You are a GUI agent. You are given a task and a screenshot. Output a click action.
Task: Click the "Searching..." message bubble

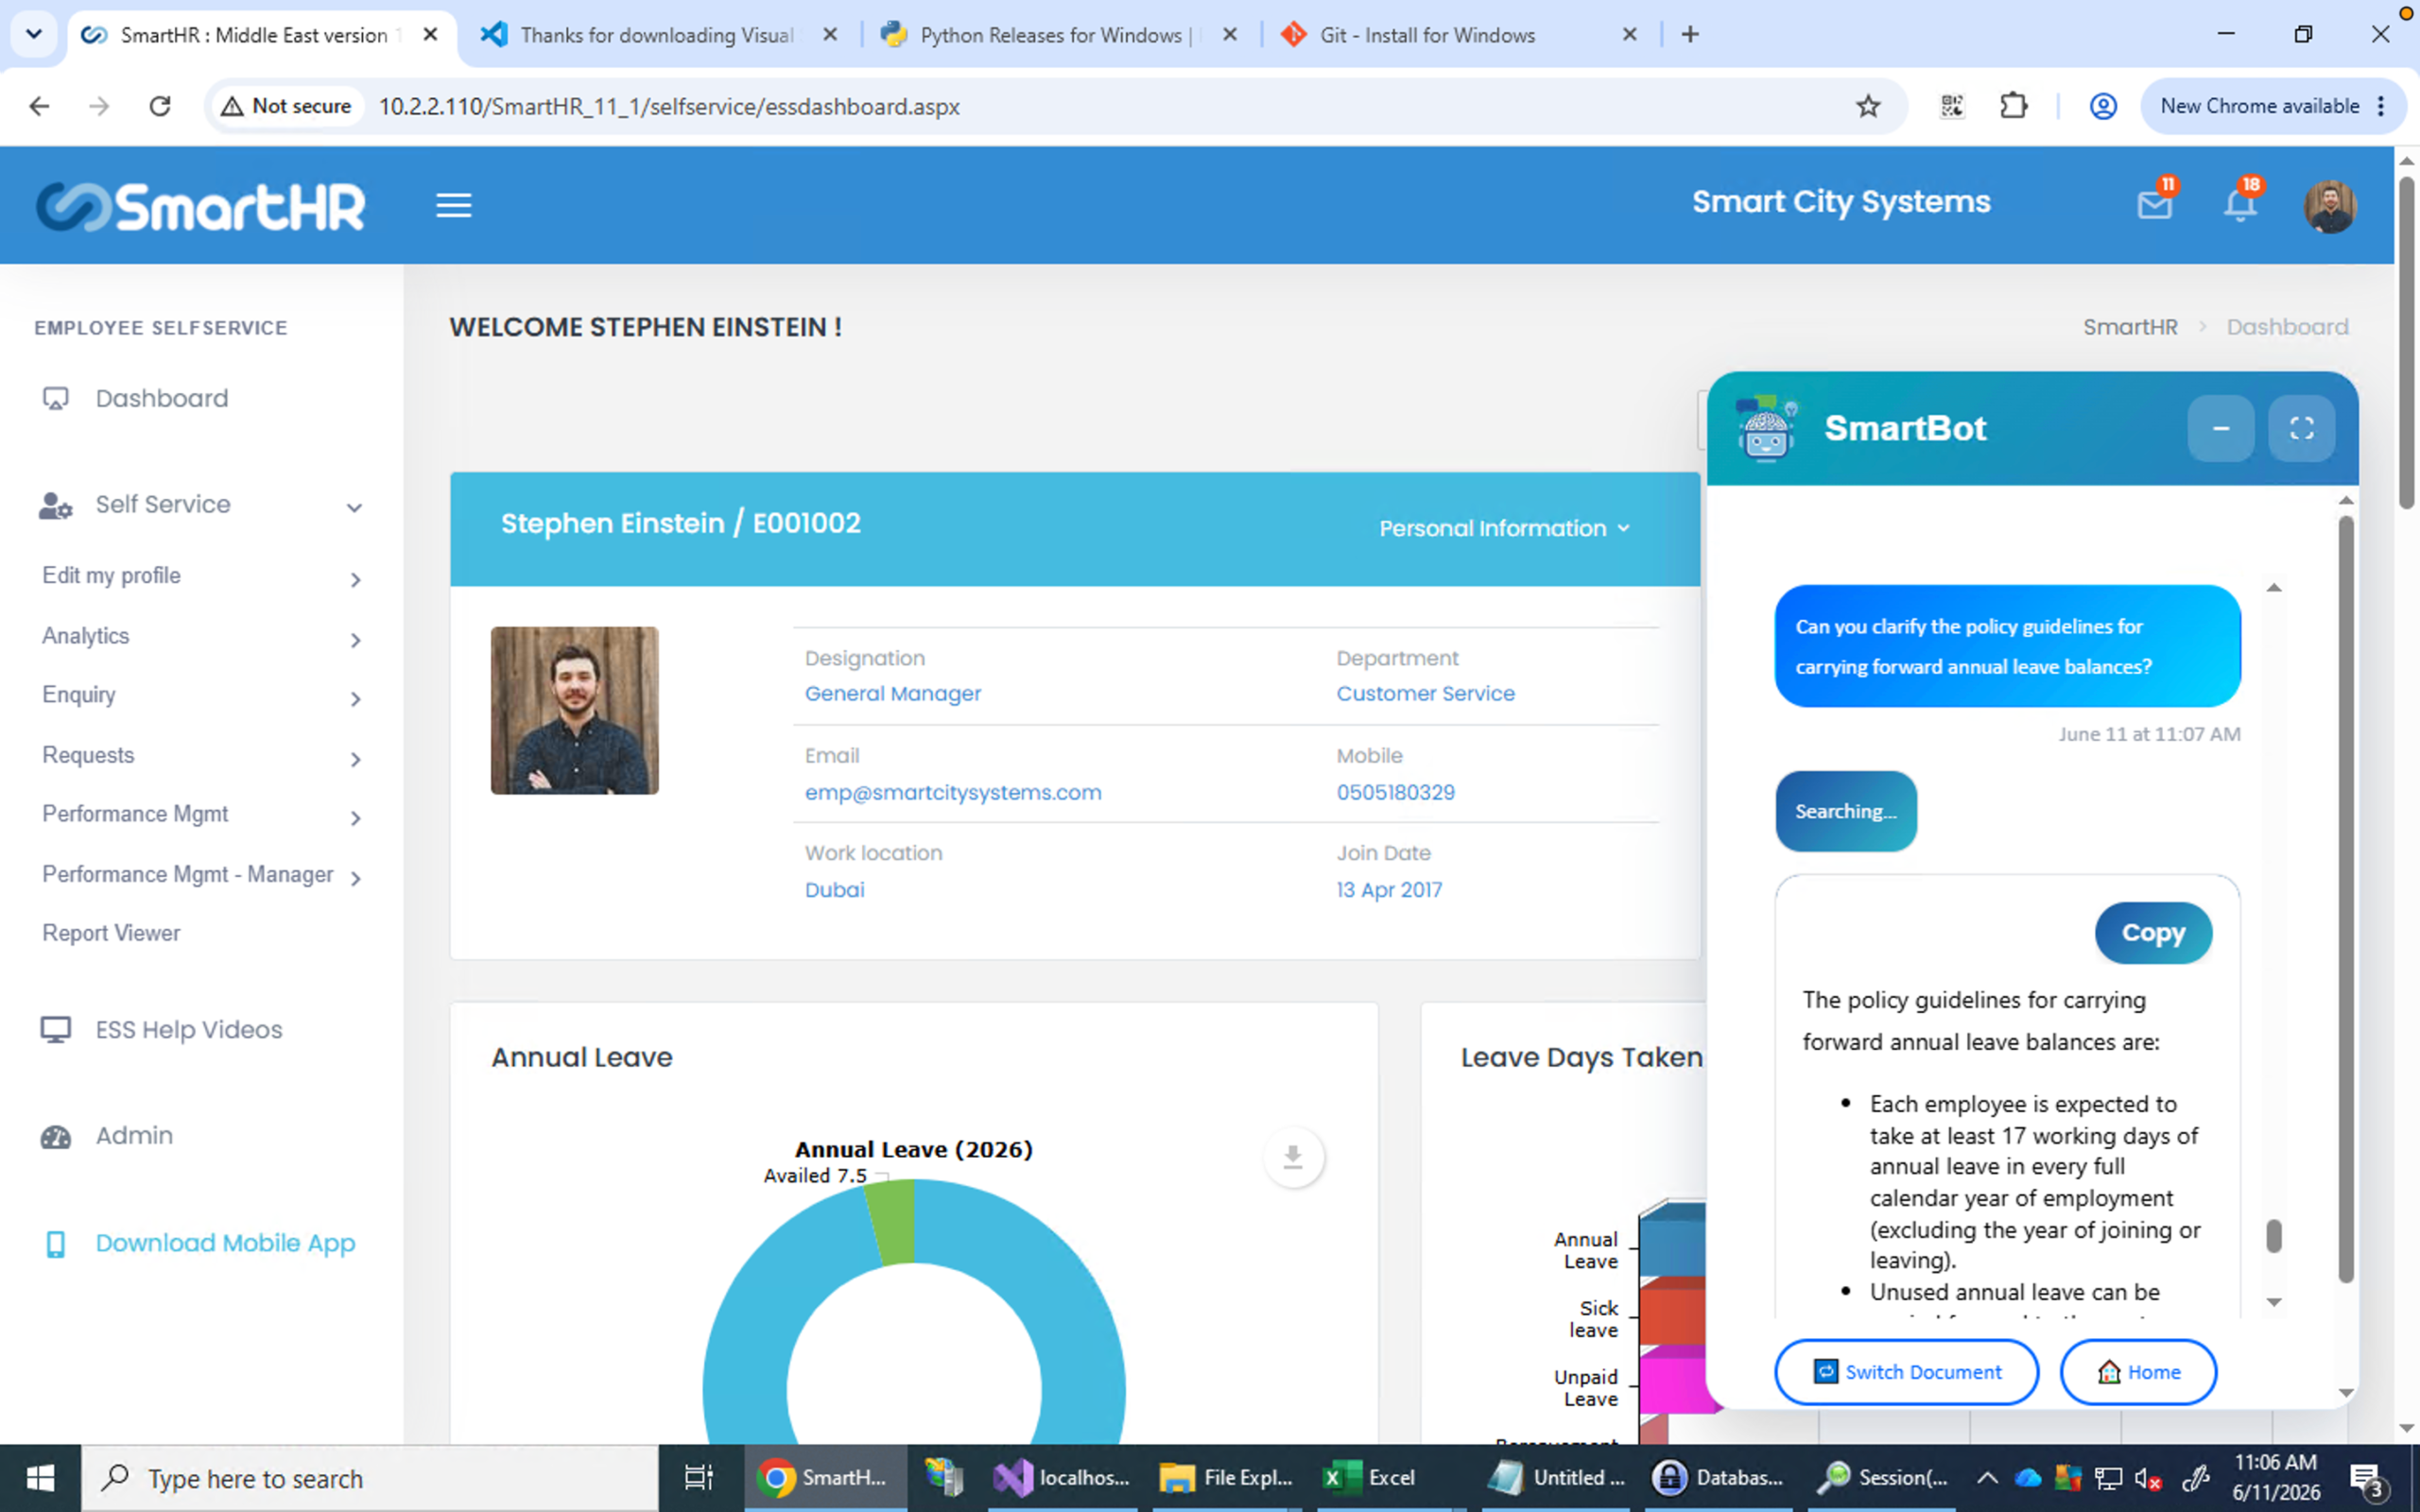[x=1845, y=811]
